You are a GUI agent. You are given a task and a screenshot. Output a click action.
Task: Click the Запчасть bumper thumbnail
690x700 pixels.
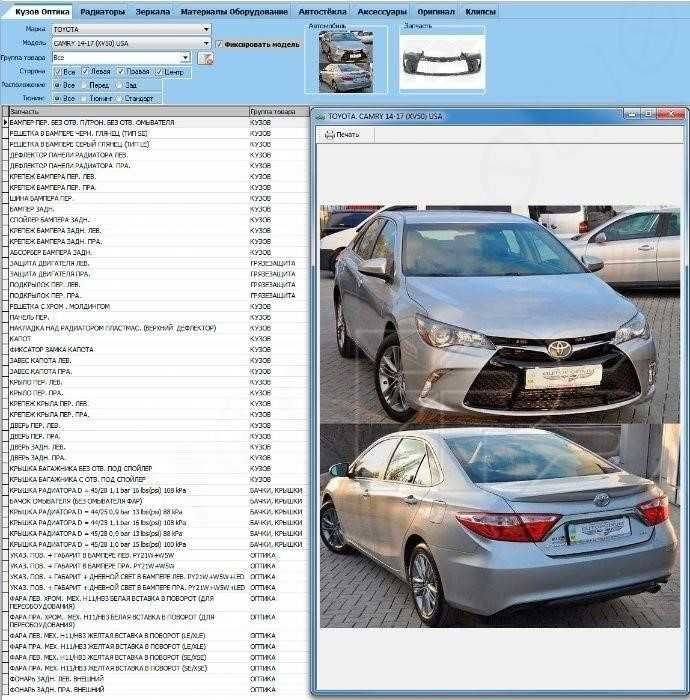[x=442, y=62]
